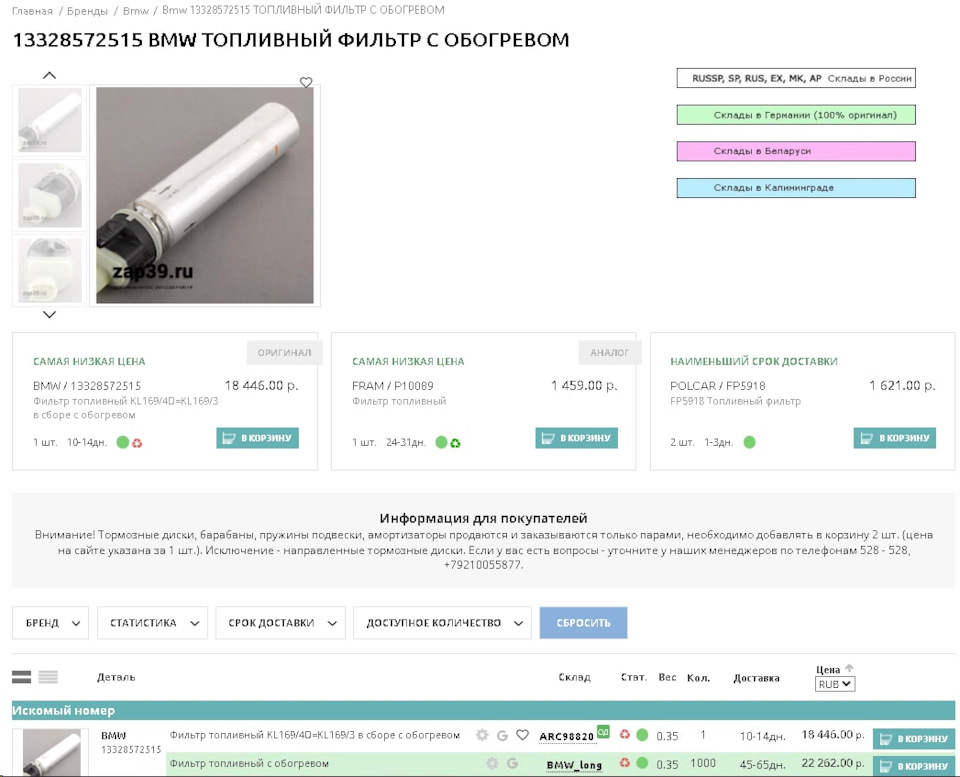Add the product to favorites via heart icon
960x777 pixels.
click(306, 83)
